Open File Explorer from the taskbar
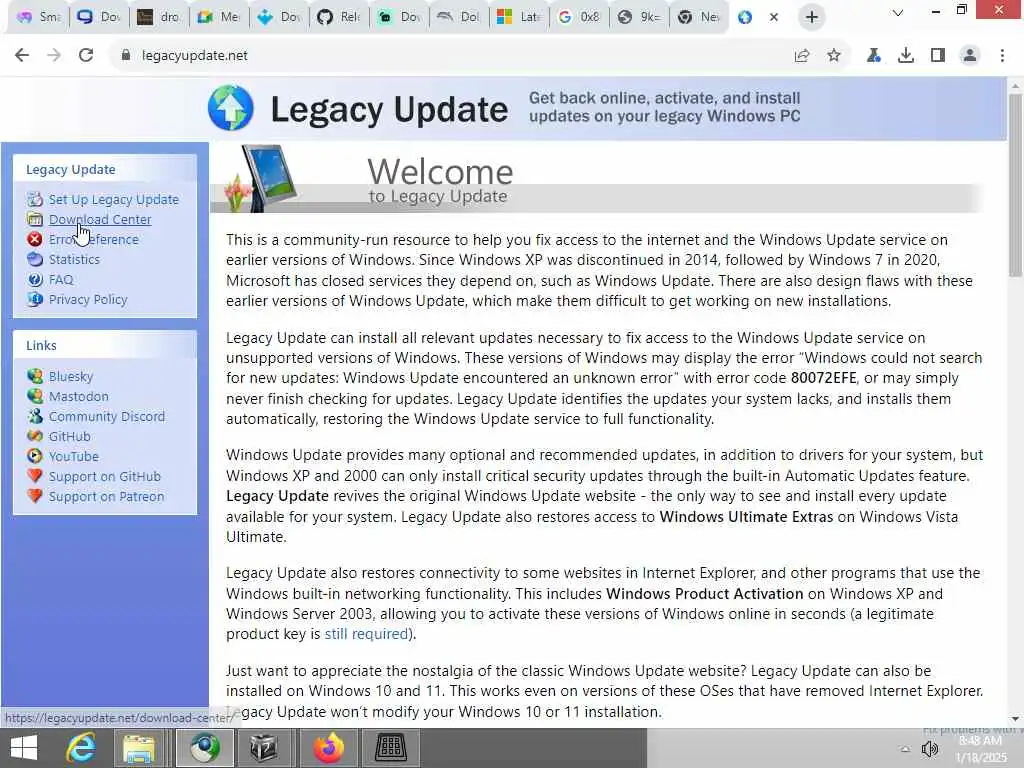 (x=139, y=748)
